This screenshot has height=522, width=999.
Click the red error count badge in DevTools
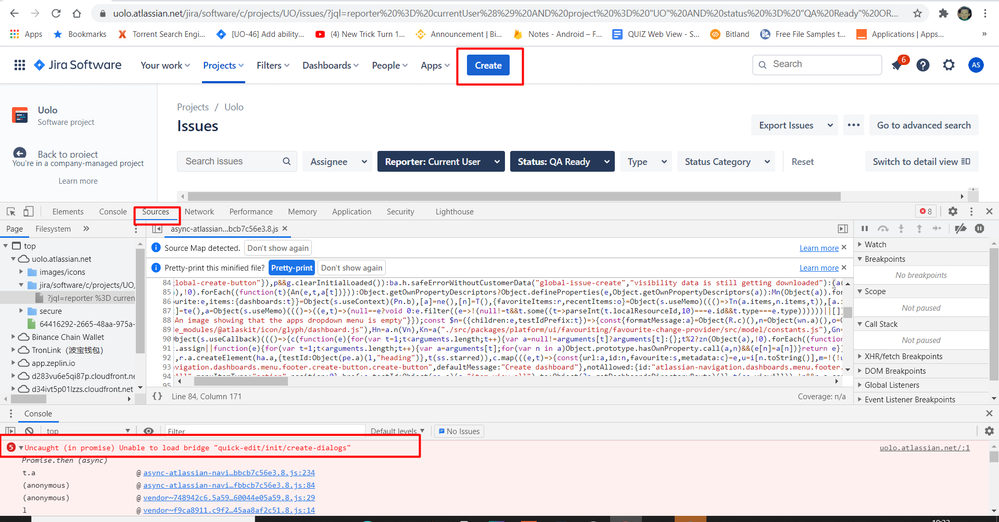925,212
